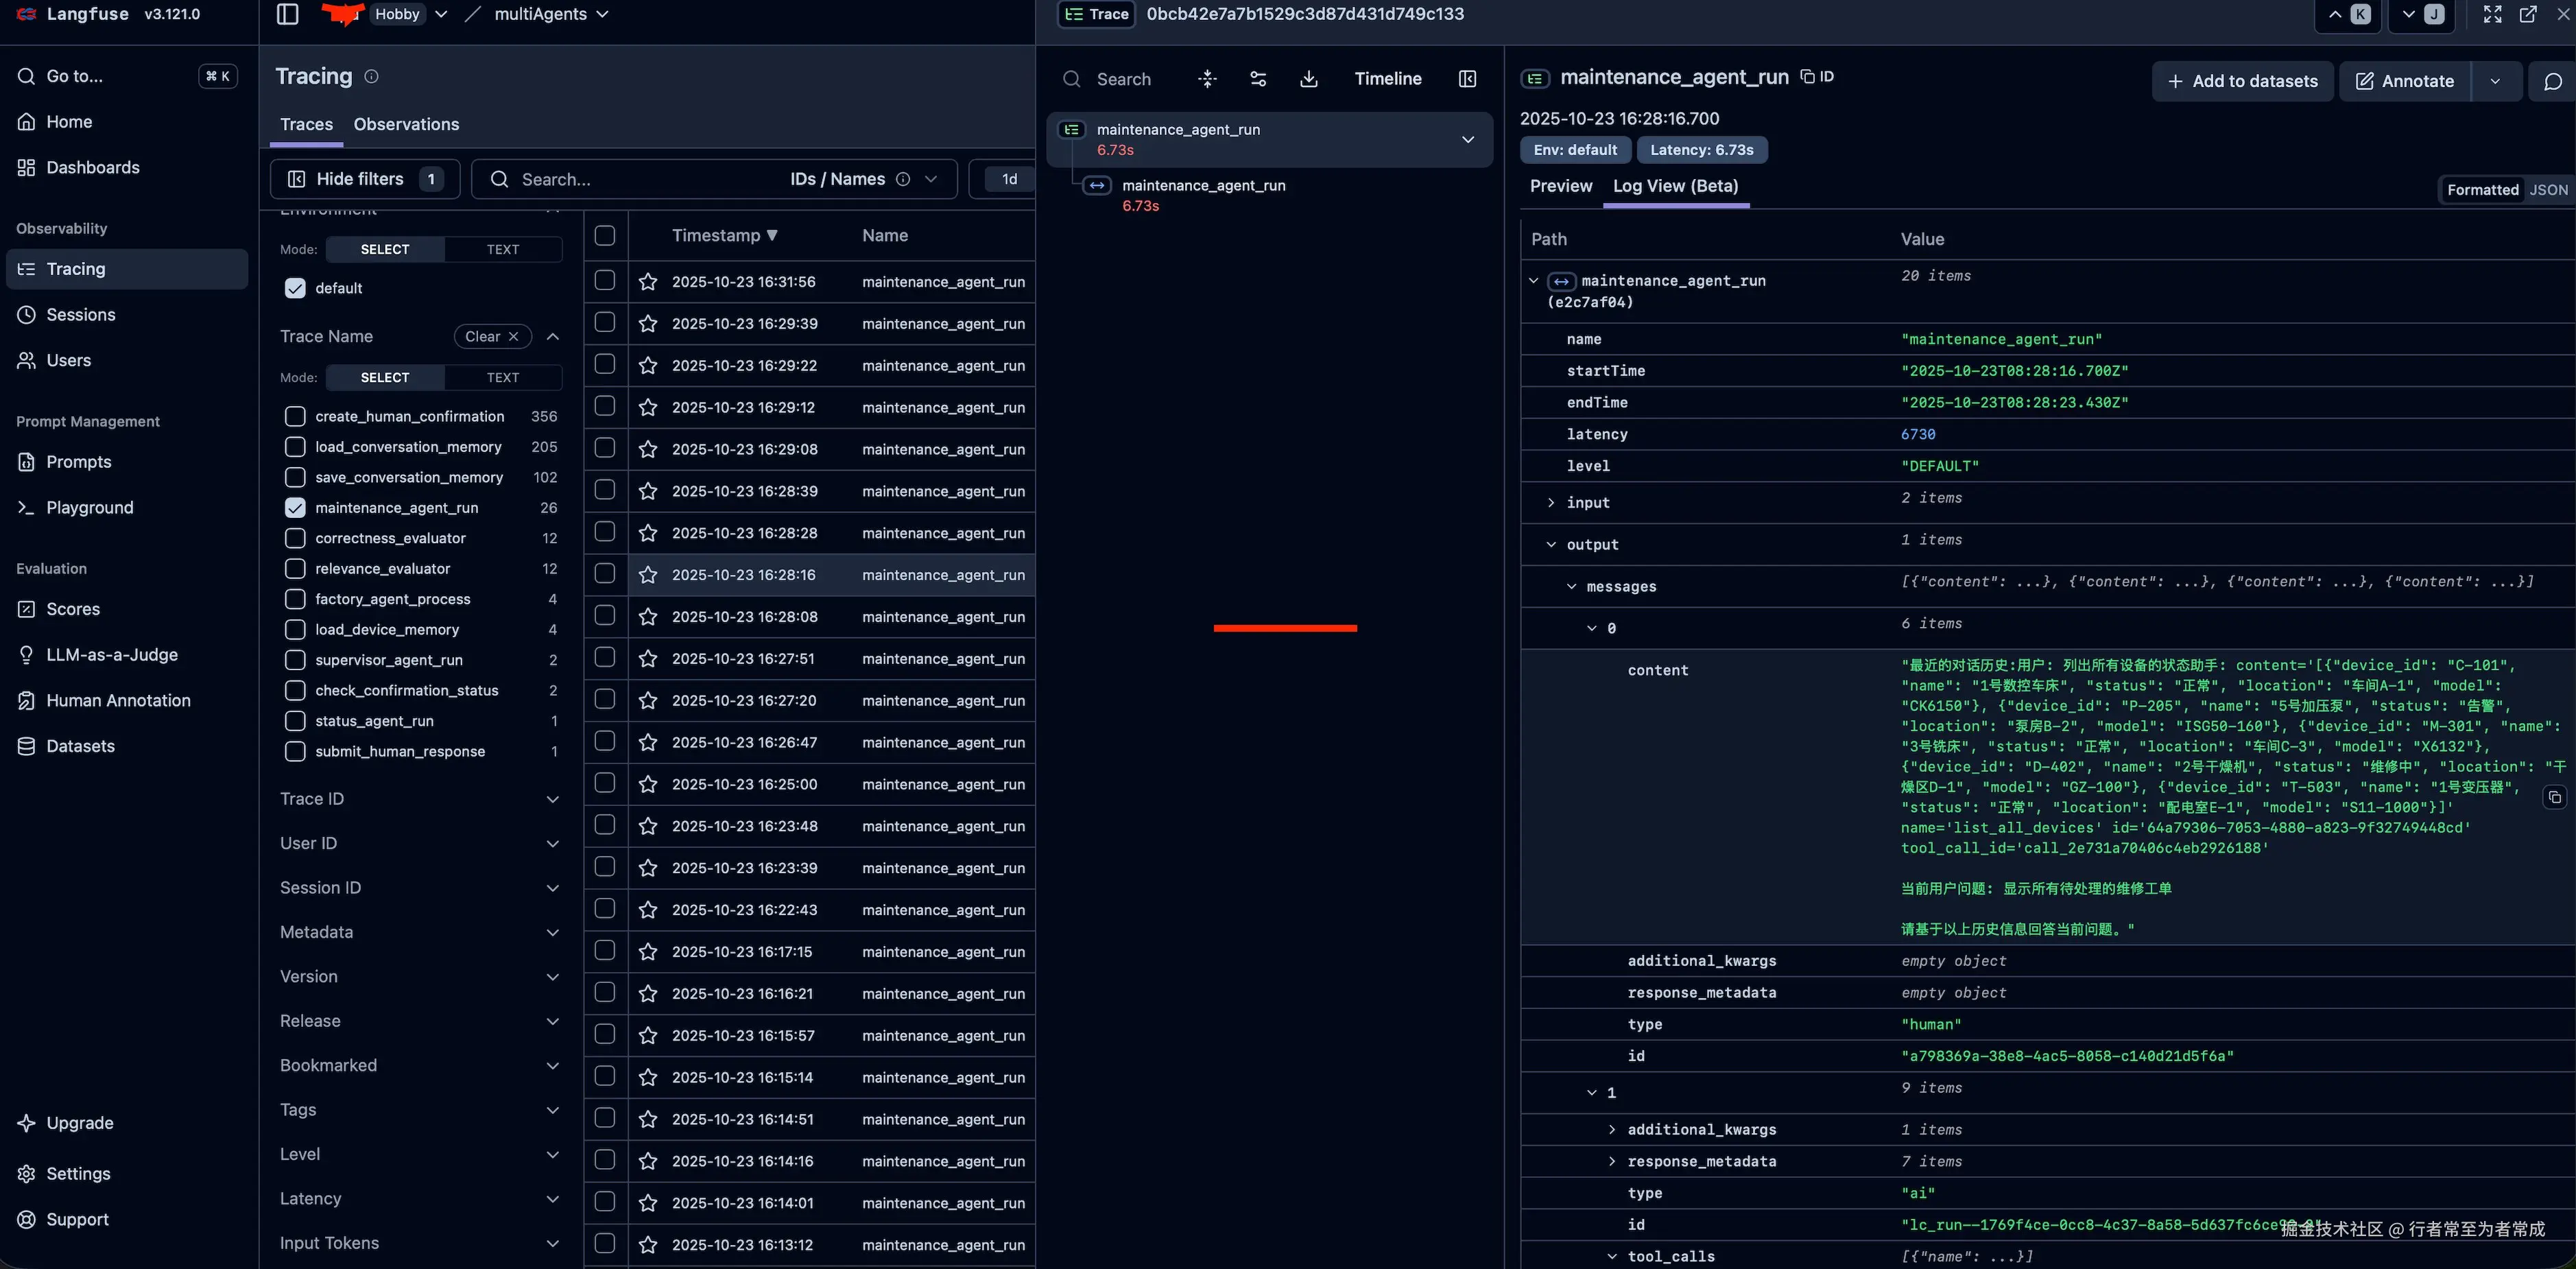Open trace in new tab icon

[2527, 14]
